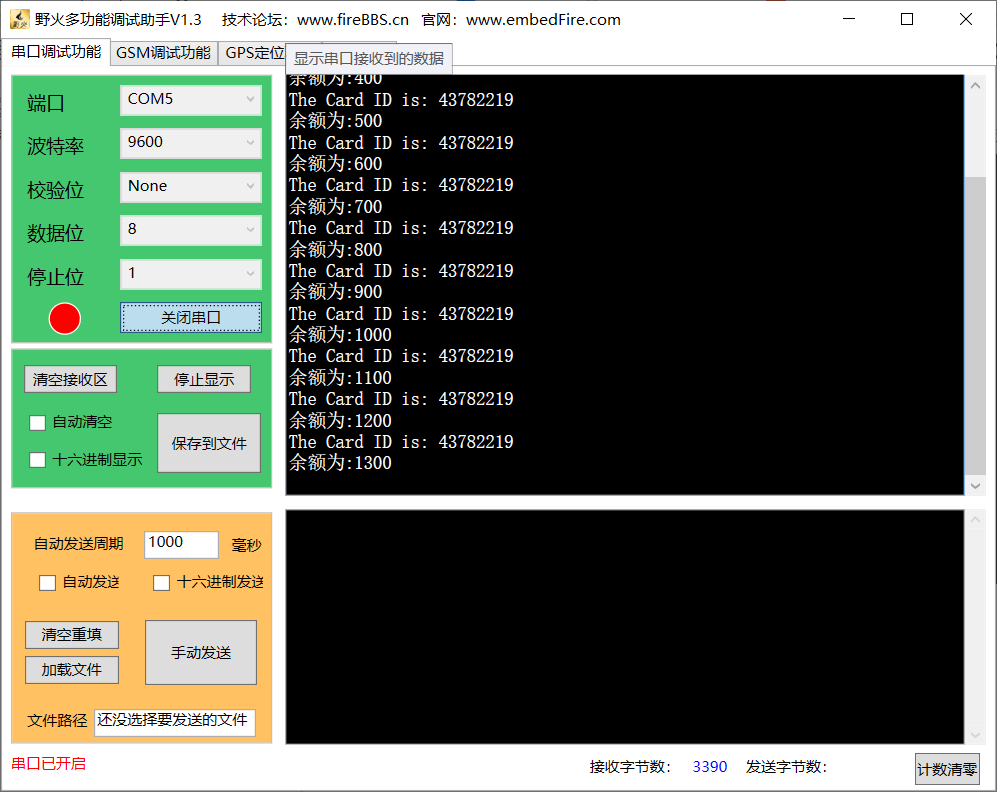Click the 余额为:1300 line in receive area

click(x=341, y=463)
